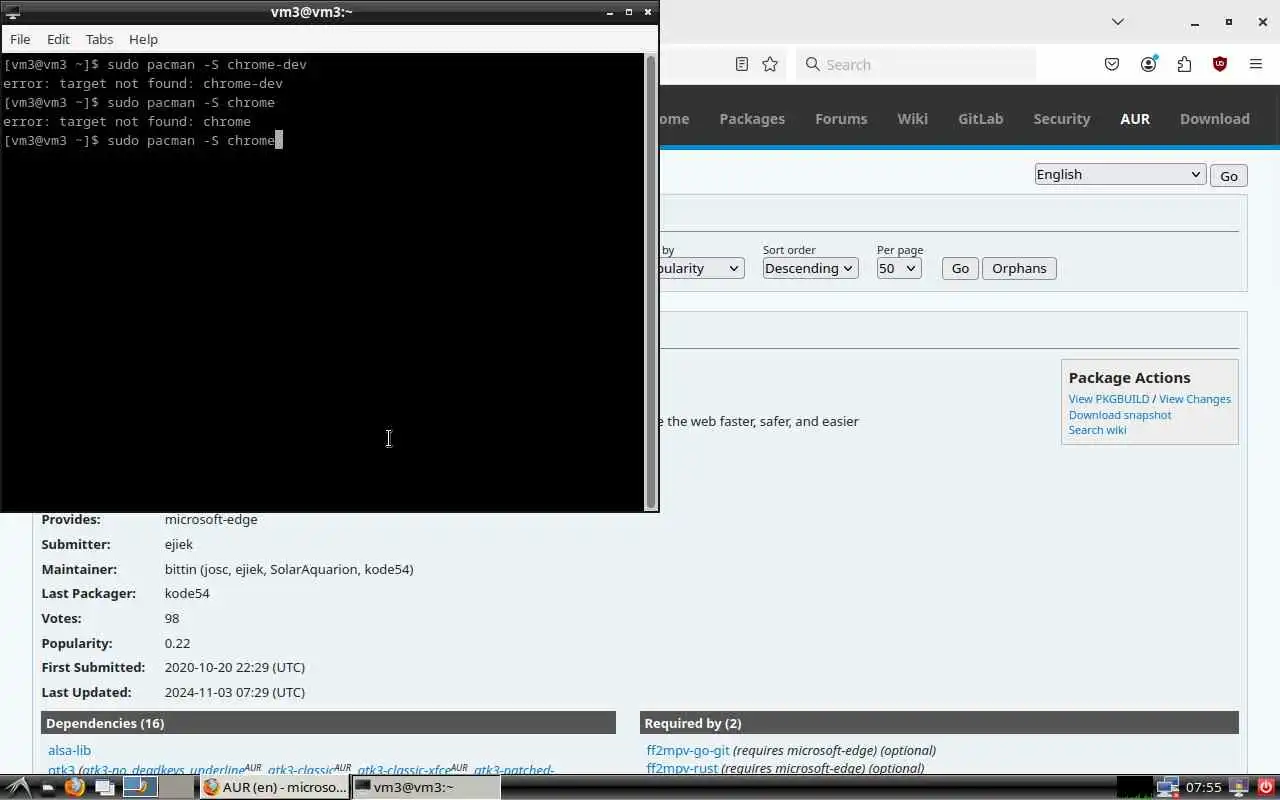Open removable media tray icon
Image resolution: width=1280 pixels, height=800 pixels.
1238,787
